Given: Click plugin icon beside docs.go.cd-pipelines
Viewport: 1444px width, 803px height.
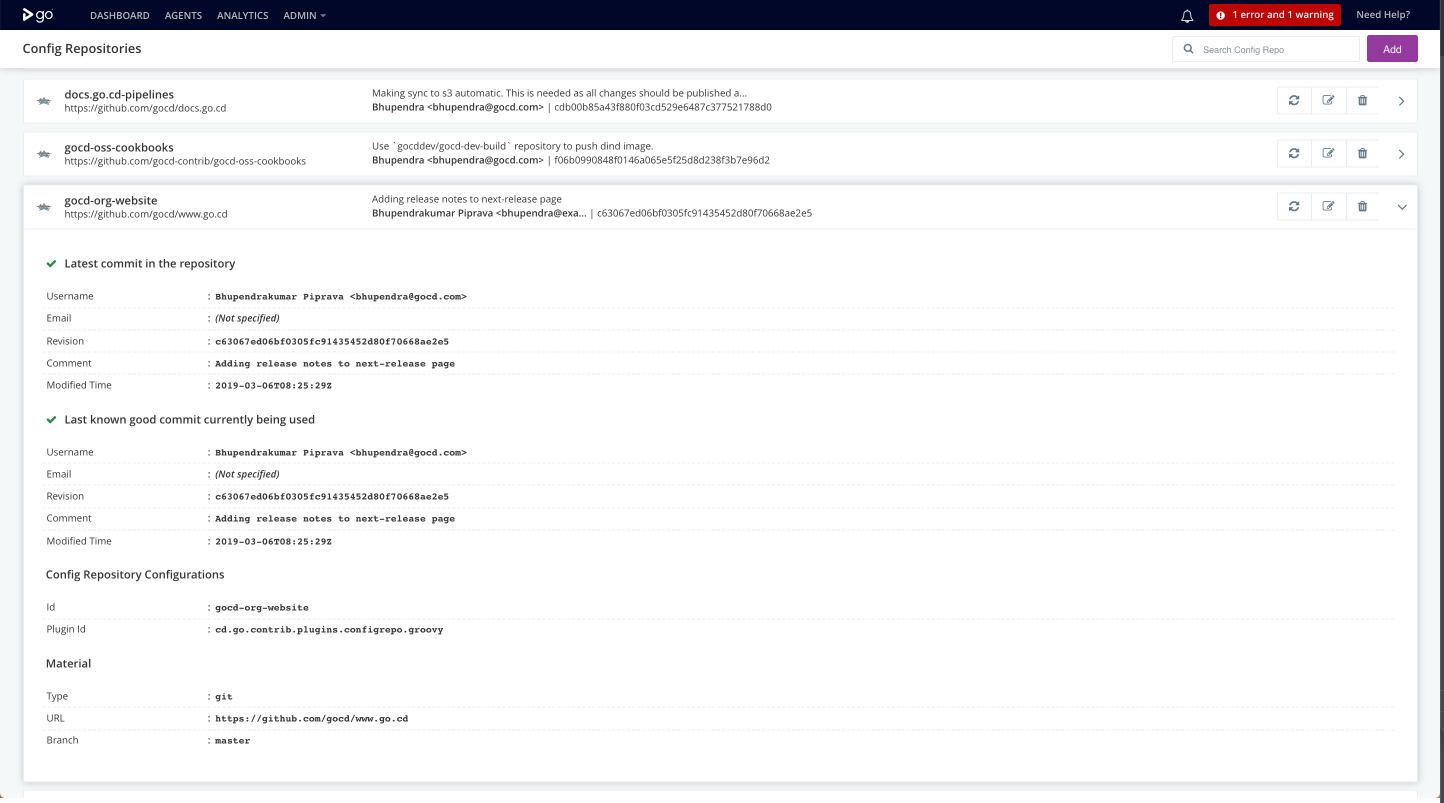Looking at the screenshot, I should [x=44, y=101].
